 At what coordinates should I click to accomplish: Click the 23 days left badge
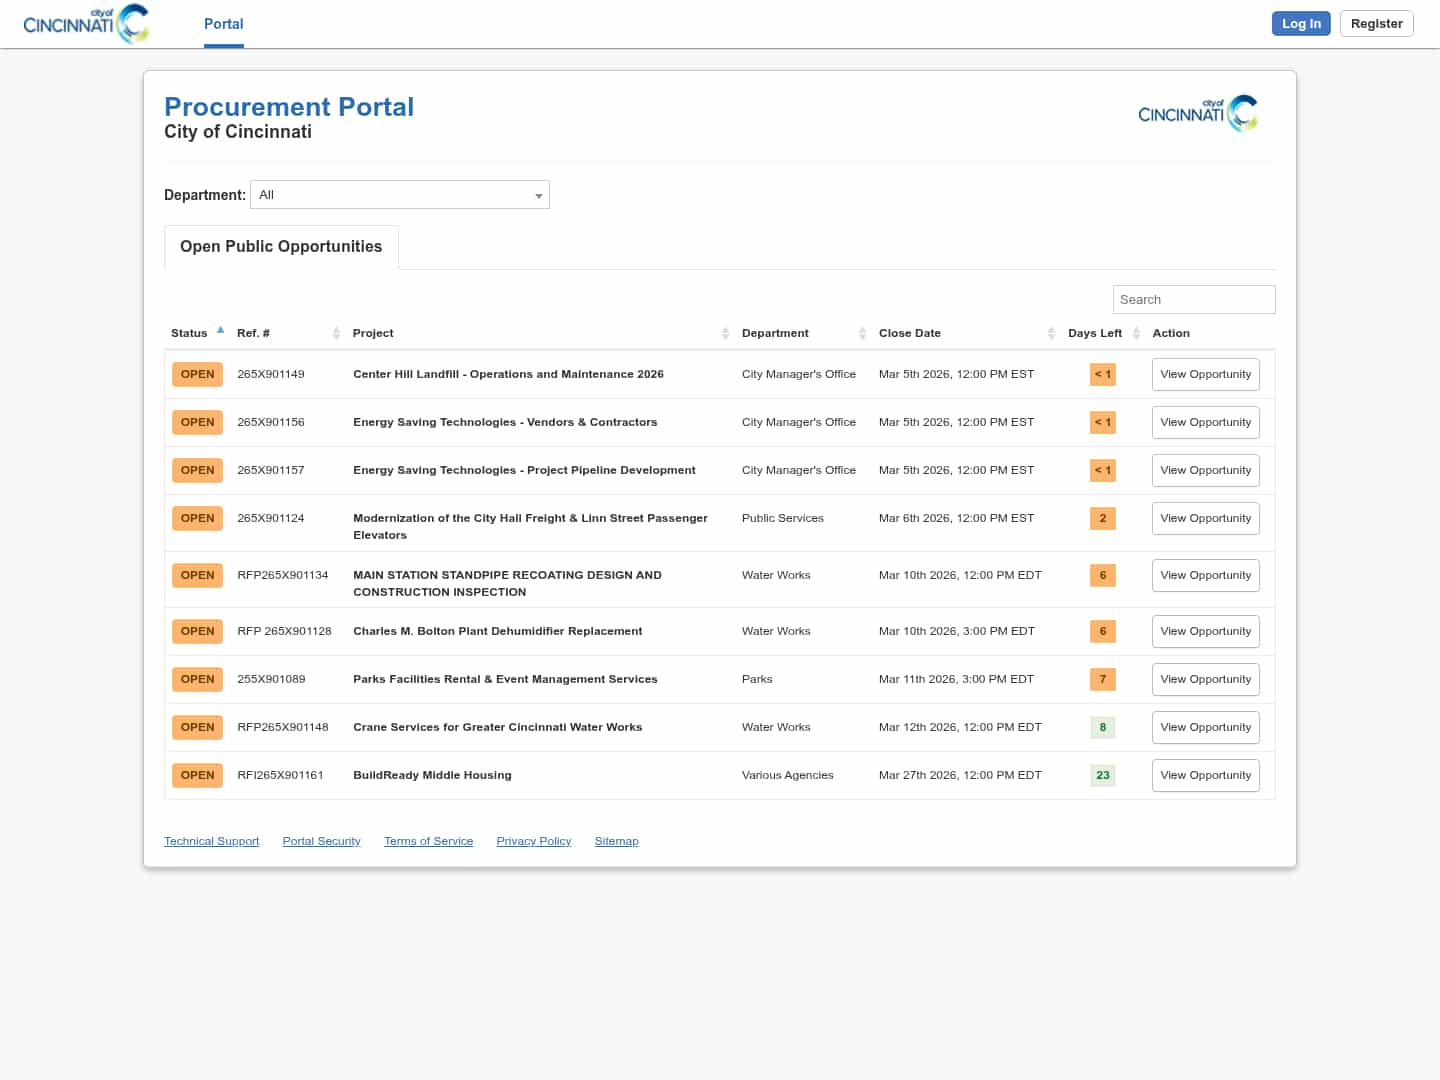pos(1102,776)
